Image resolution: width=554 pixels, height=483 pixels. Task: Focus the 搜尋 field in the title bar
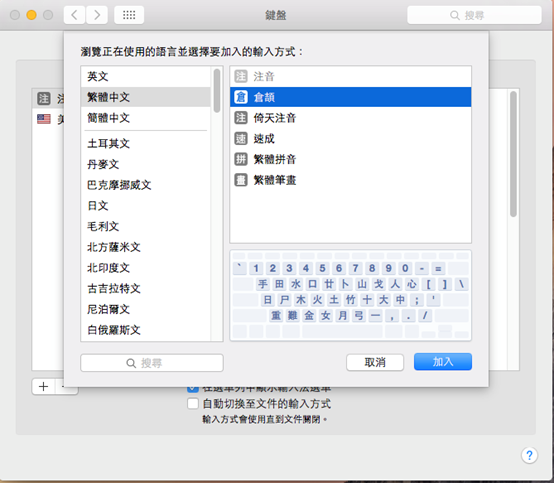tap(474, 15)
